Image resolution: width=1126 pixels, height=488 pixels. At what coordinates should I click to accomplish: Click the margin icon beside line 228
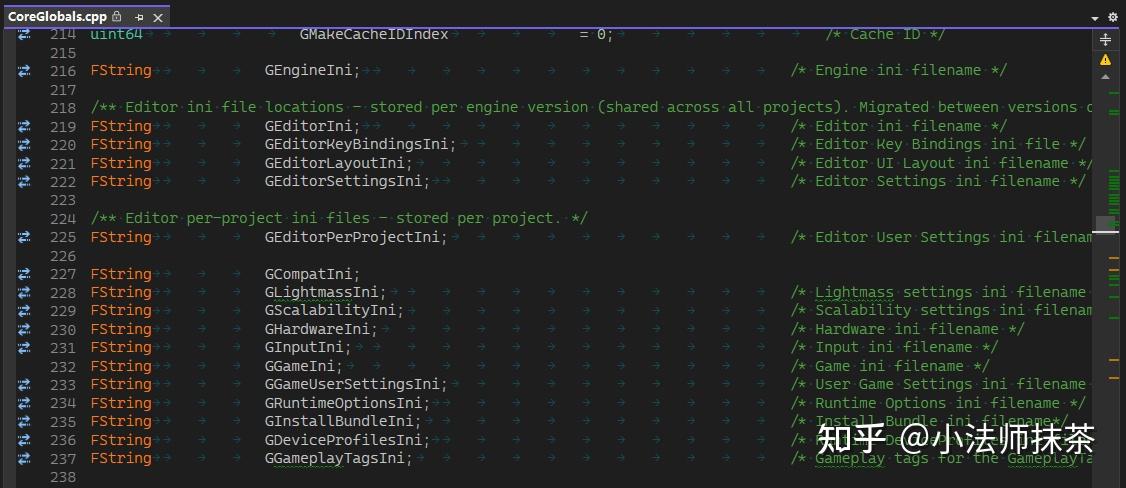click(x=24, y=293)
